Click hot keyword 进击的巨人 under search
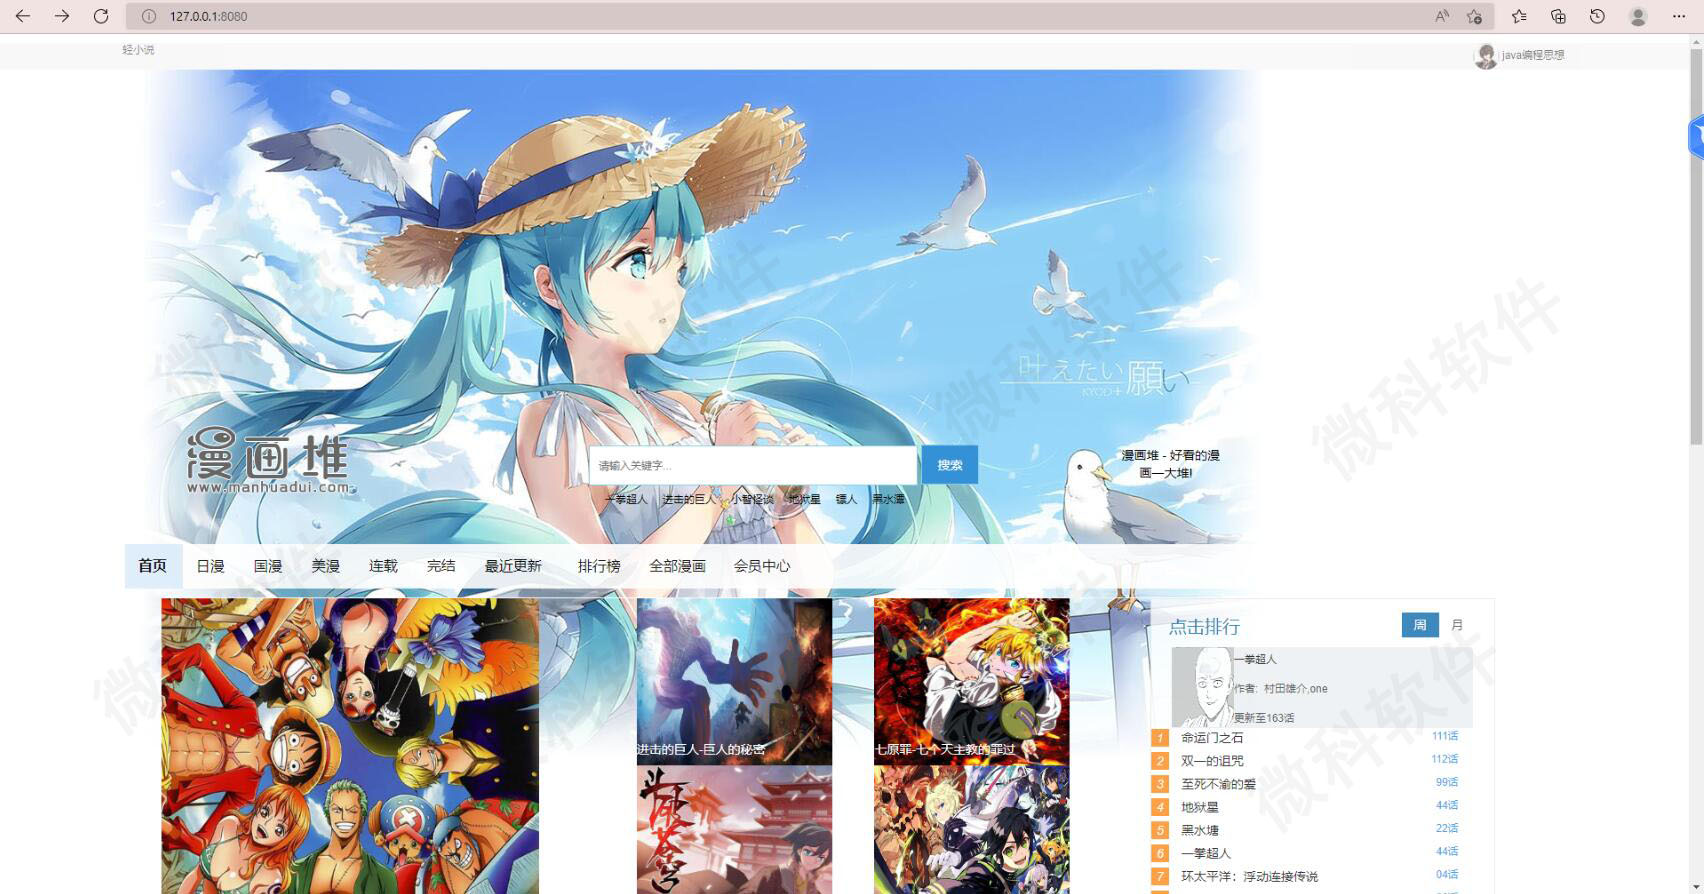The width and height of the screenshot is (1704, 894). [x=689, y=499]
